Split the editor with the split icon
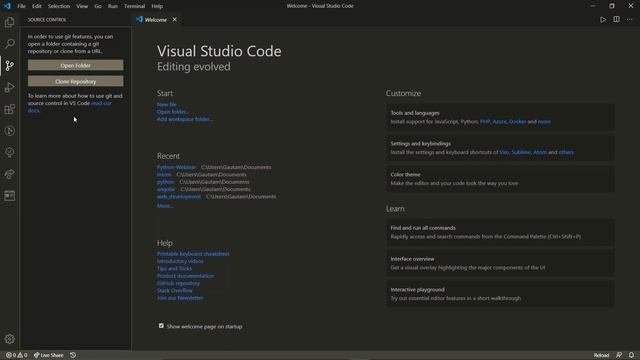 [616, 20]
